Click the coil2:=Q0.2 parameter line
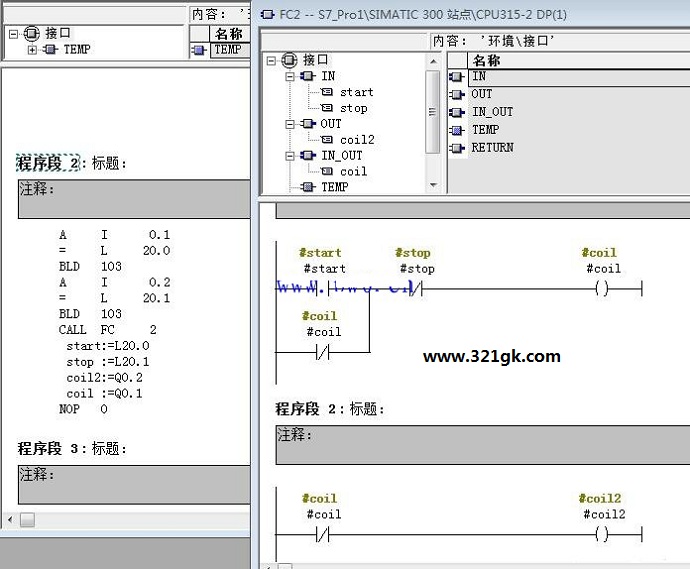This screenshot has height=569, width=690. click(104, 378)
